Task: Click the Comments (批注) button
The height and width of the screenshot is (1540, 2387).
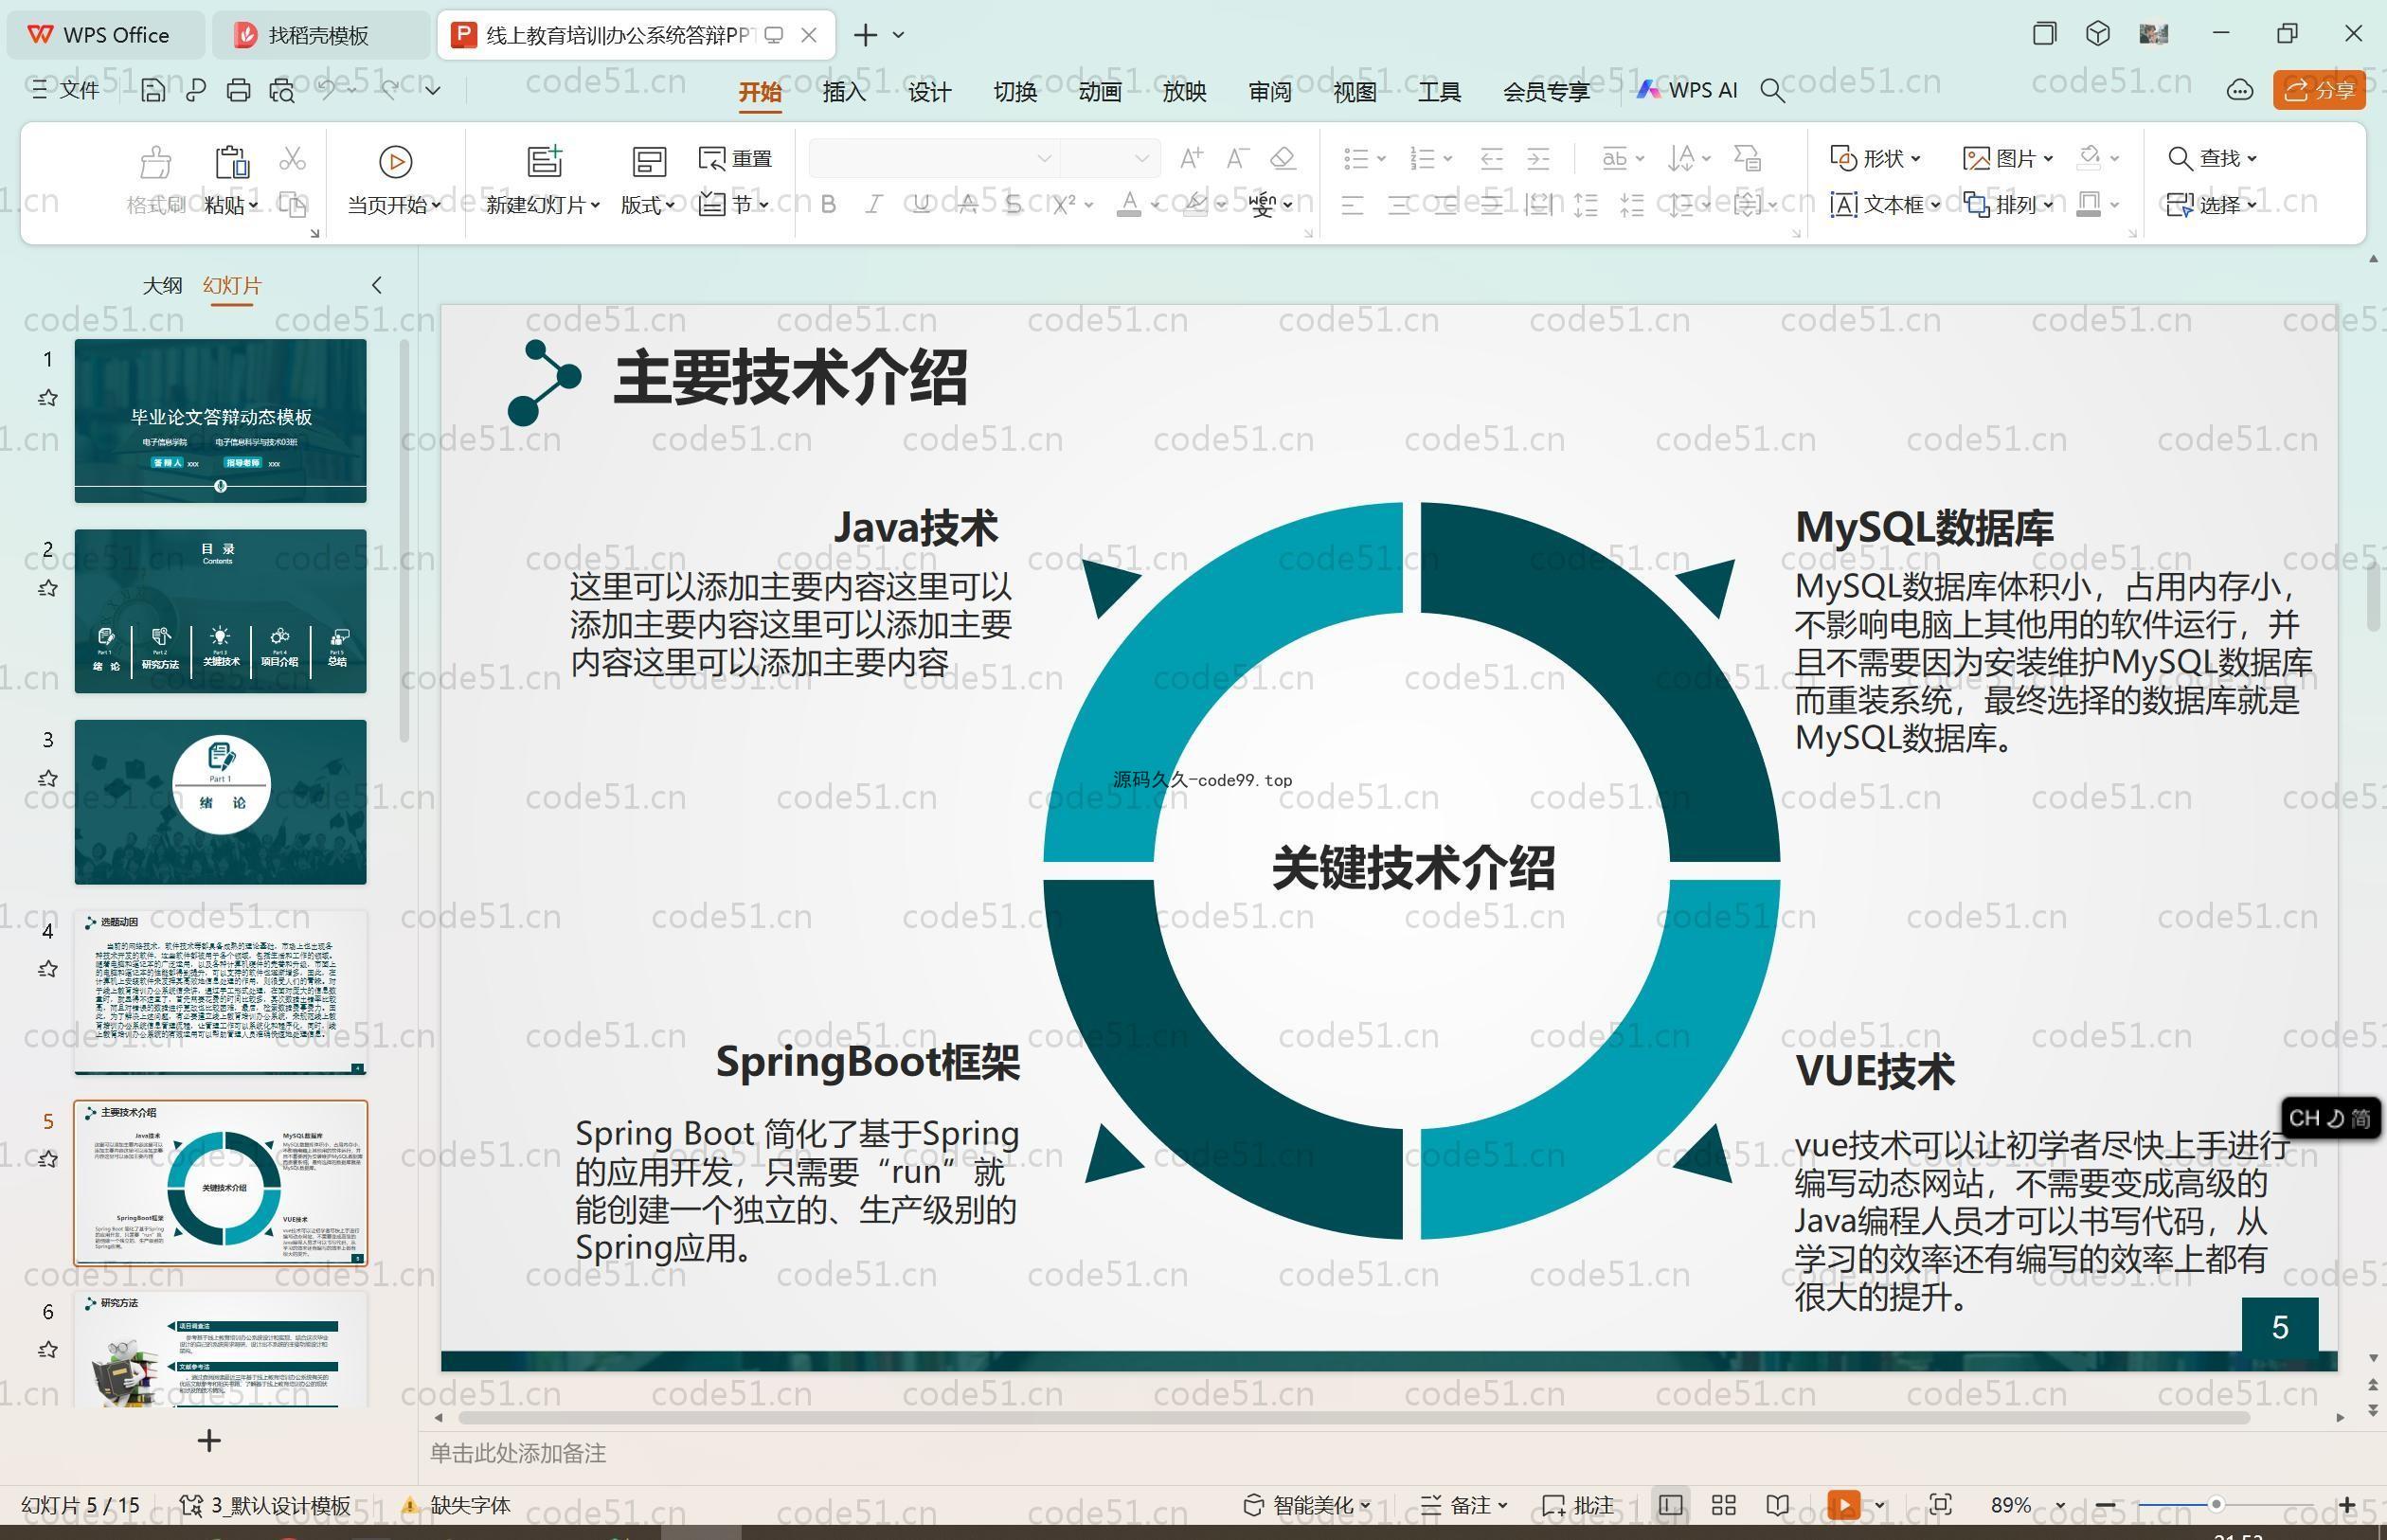Action: (x=1578, y=1505)
